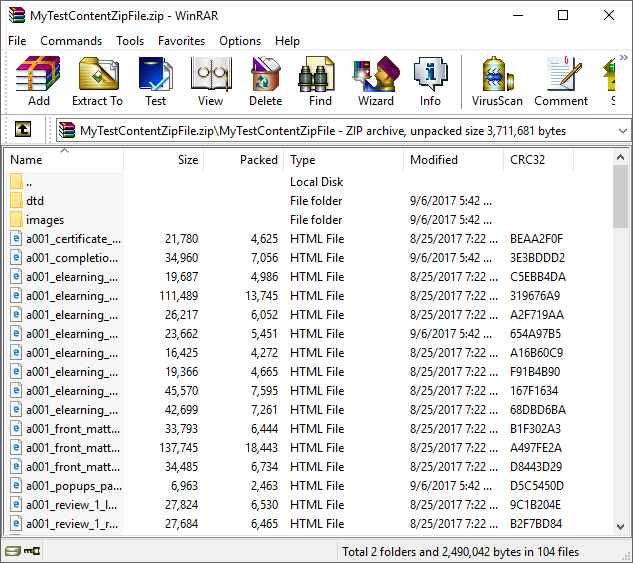Open the Help menu
The image size is (633, 563).
287,41
